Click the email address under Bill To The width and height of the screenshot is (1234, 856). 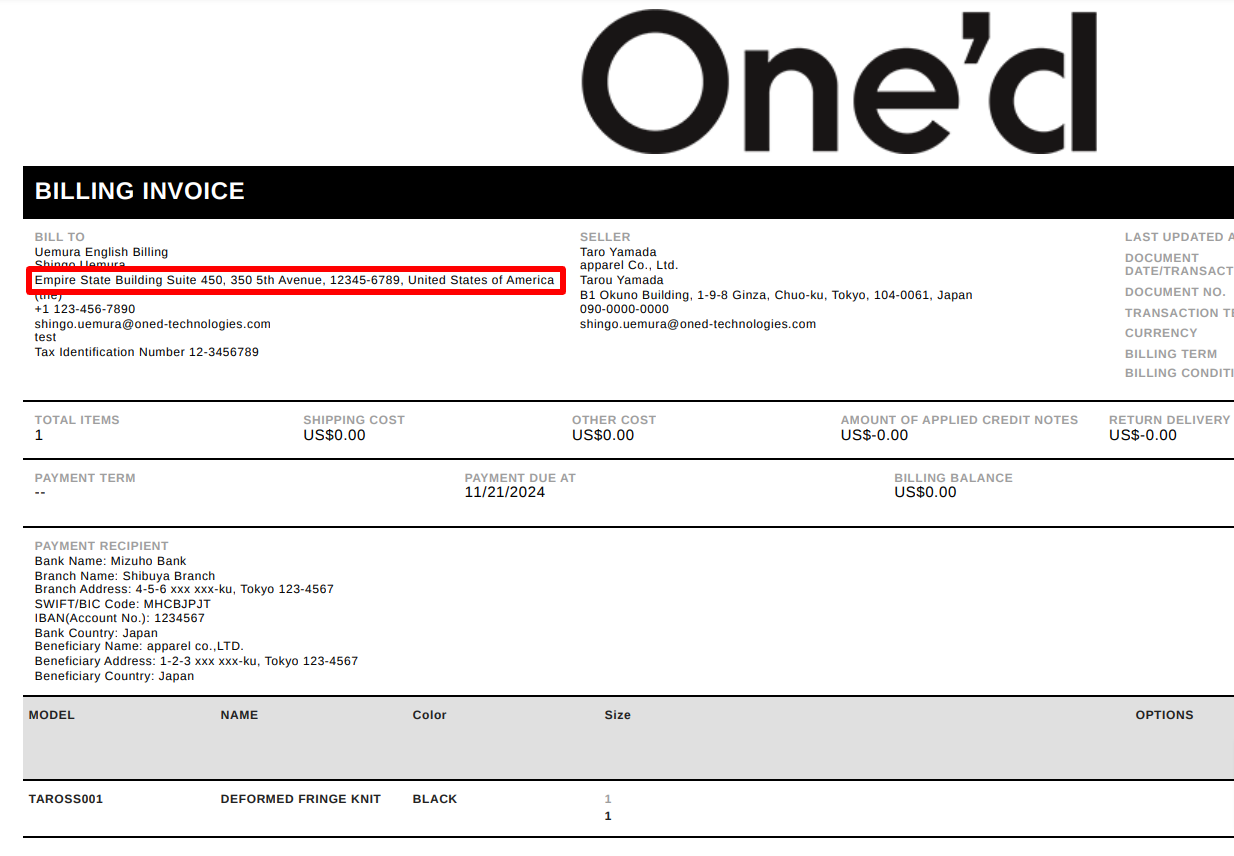[x=153, y=324]
